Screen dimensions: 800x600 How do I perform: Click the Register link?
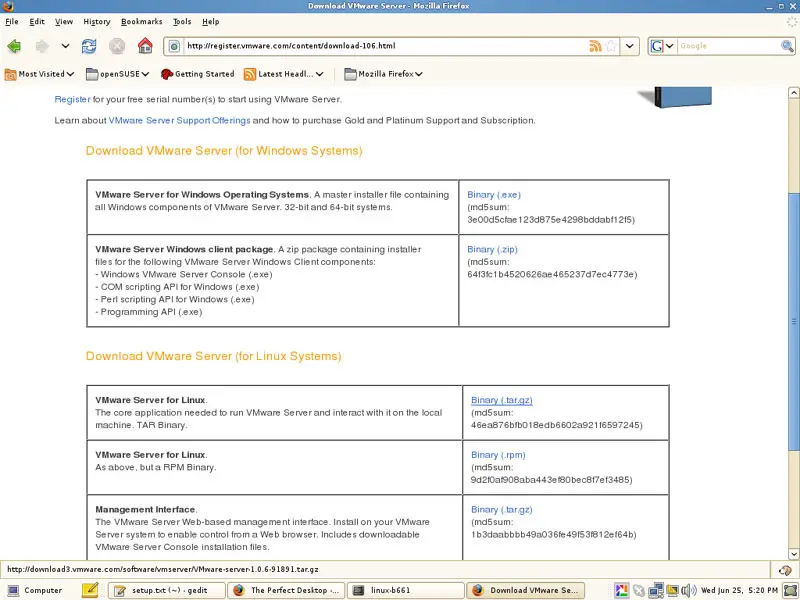(x=72, y=99)
